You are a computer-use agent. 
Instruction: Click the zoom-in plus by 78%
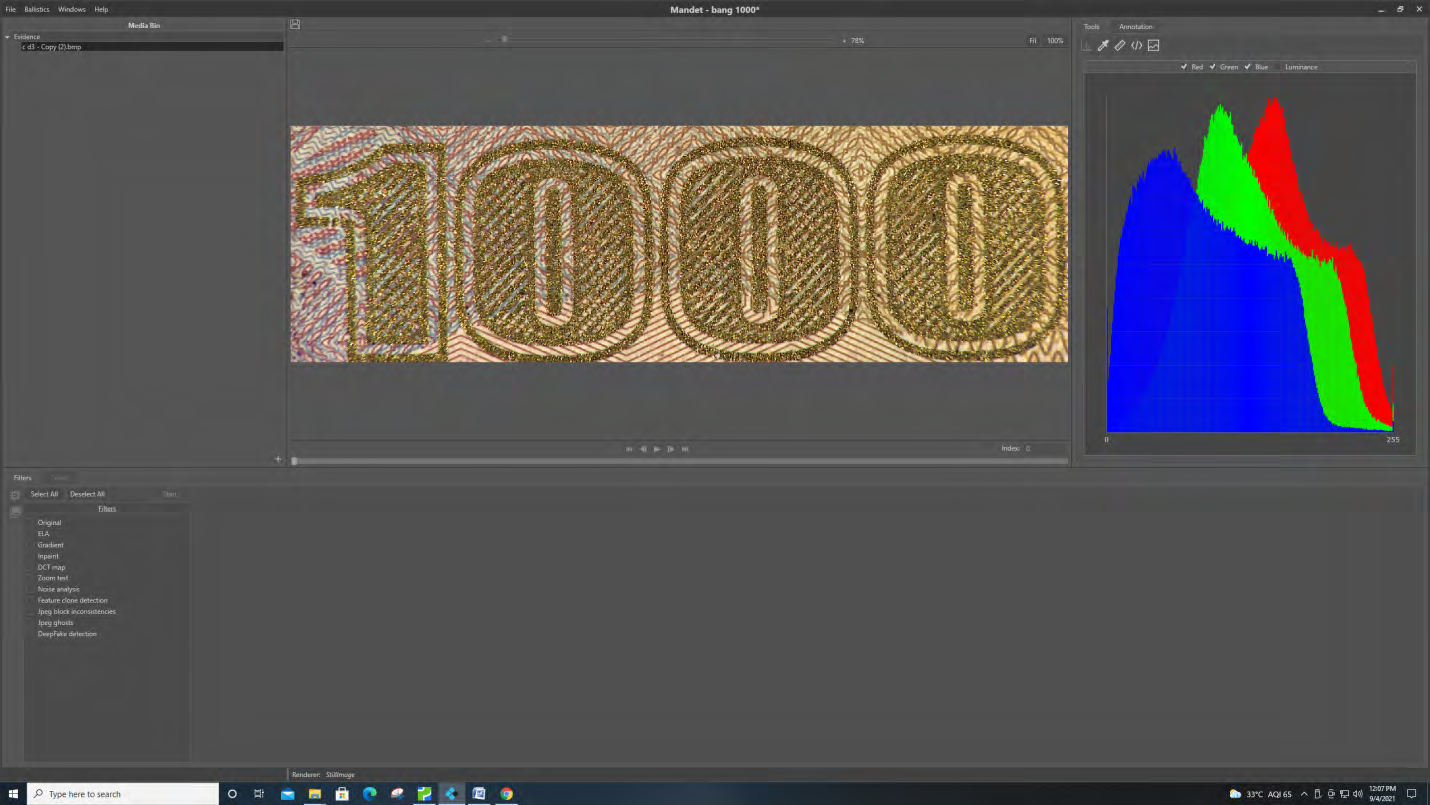pyautogui.click(x=843, y=41)
